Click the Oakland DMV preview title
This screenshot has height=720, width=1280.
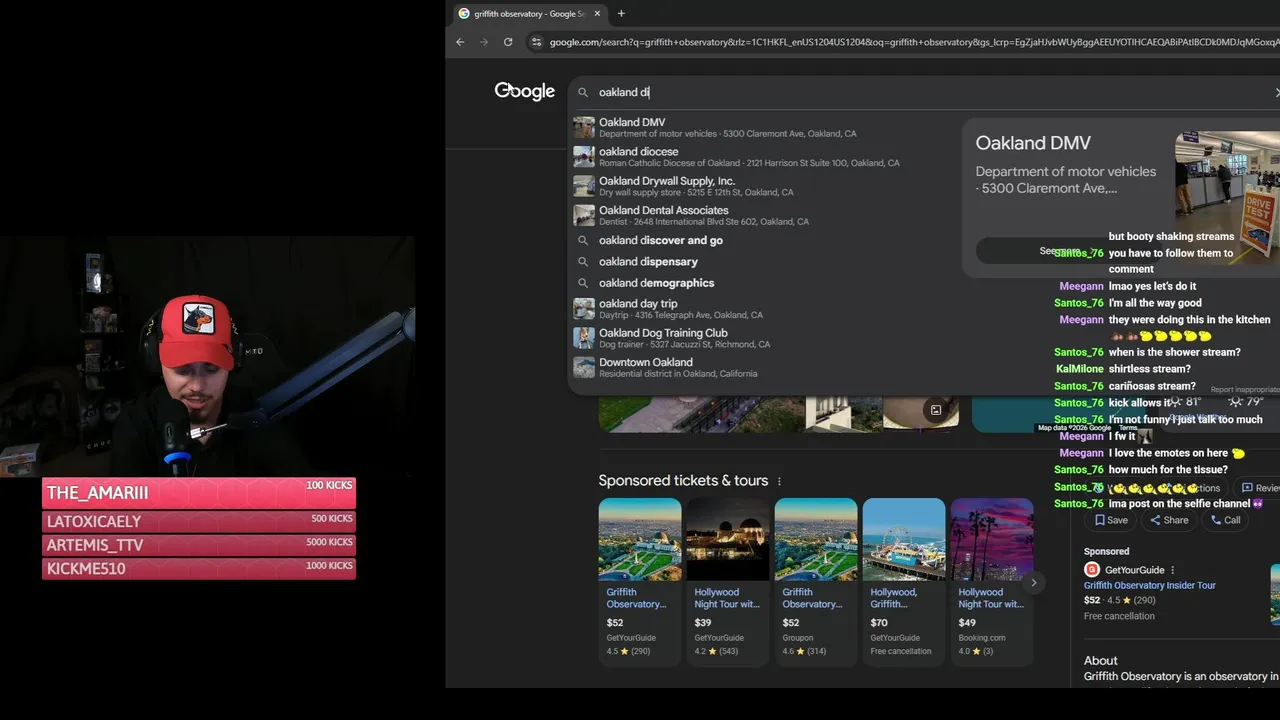[x=1033, y=143]
